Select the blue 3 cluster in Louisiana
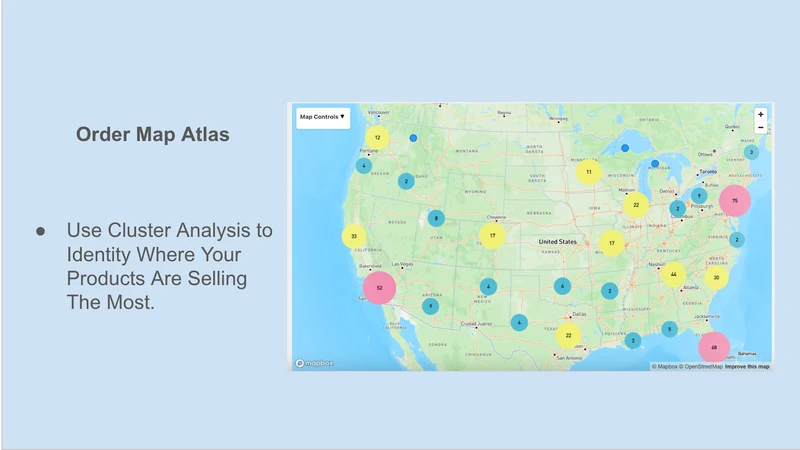Screen dimensions: 800x450 point(633,341)
